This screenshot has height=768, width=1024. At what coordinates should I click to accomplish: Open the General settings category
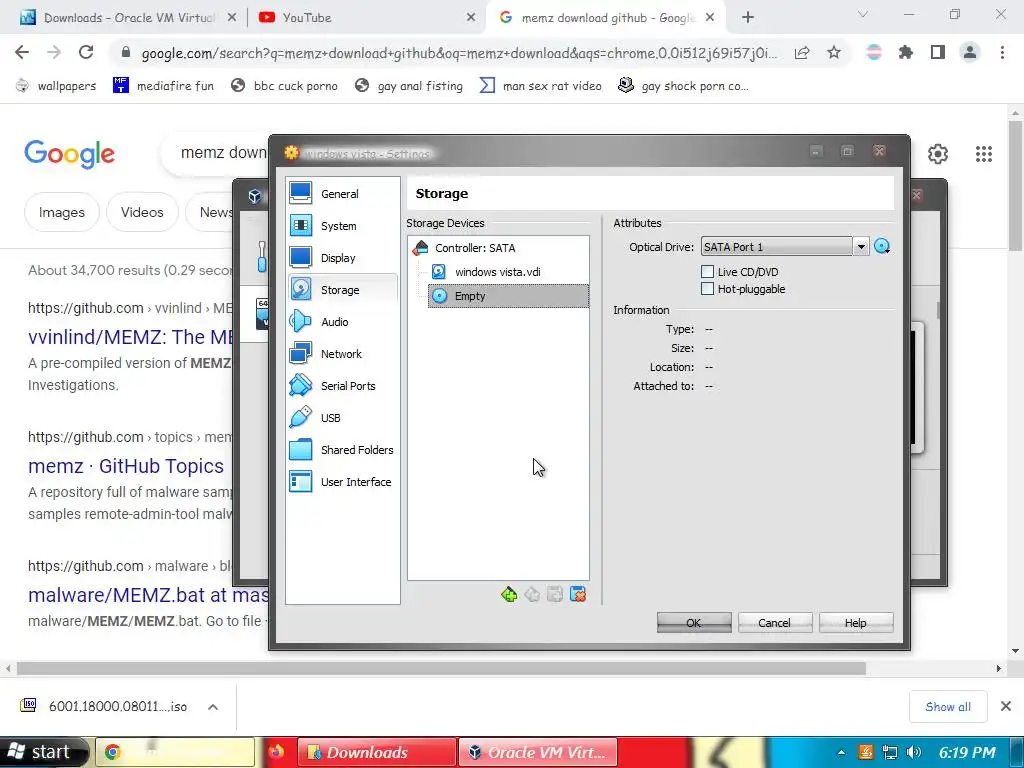[342, 193]
